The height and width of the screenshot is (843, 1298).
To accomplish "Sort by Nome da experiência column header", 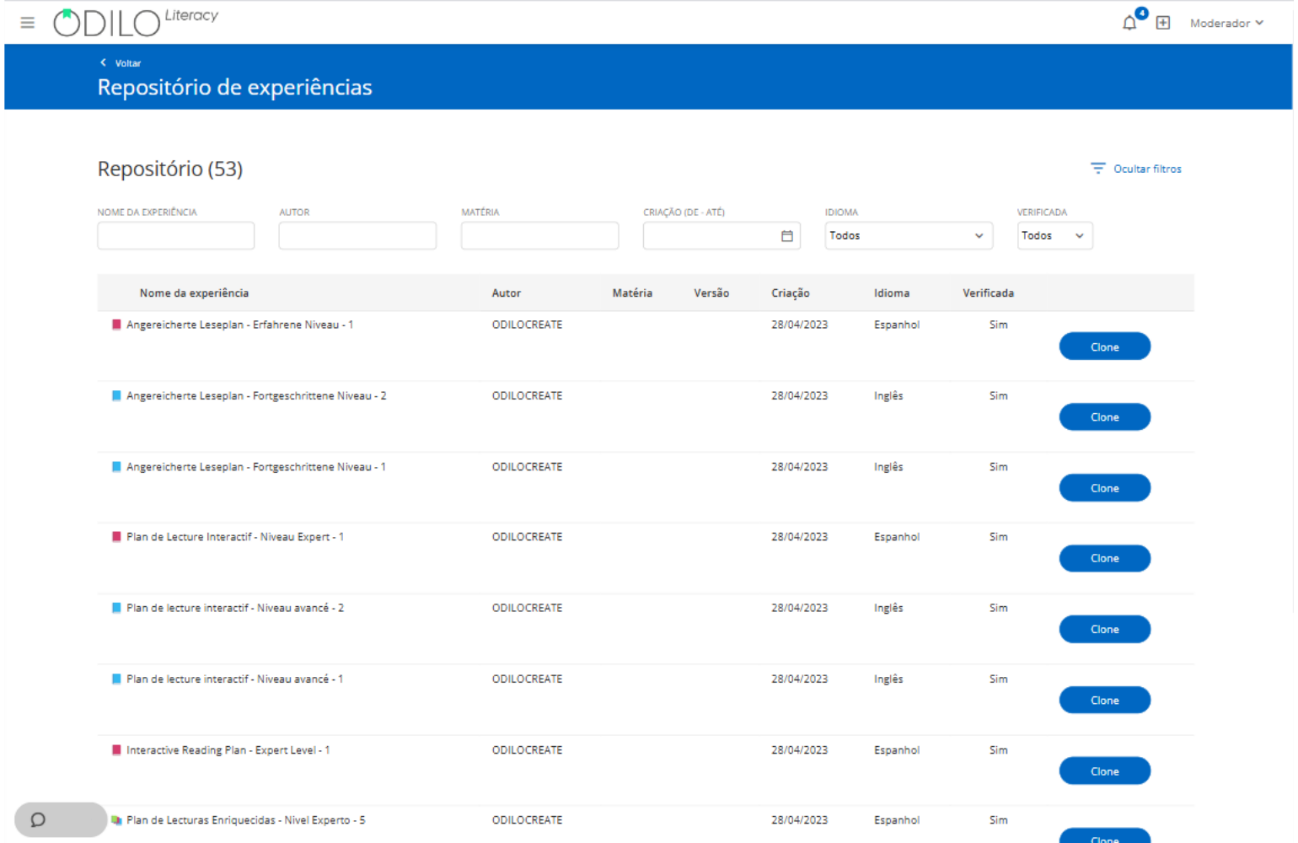I will 194,293.
